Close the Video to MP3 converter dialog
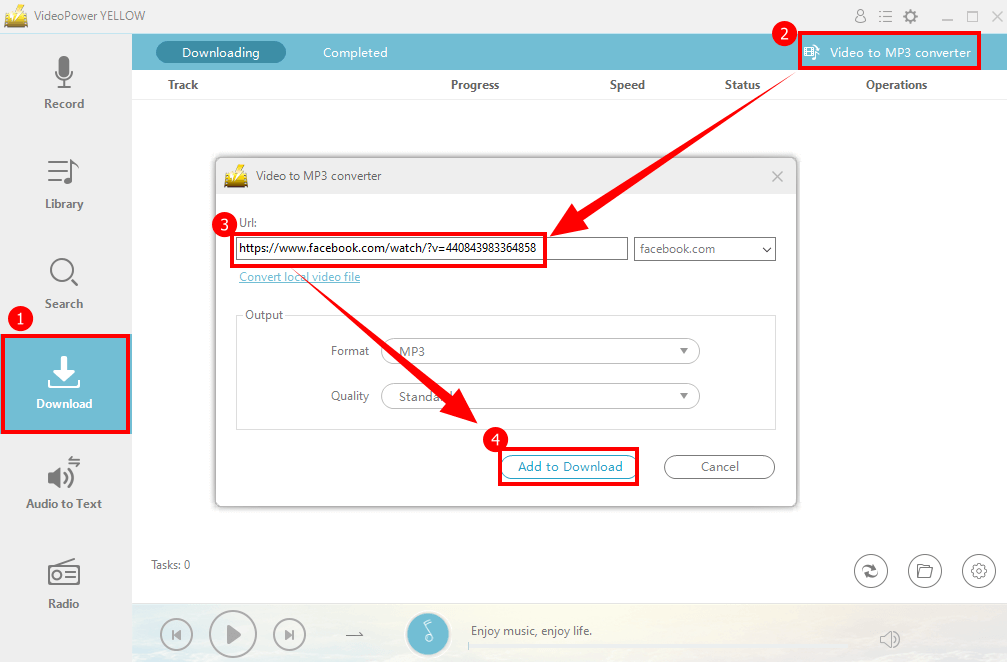This screenshot has width=1007, height=662. [x=777, y=176]
